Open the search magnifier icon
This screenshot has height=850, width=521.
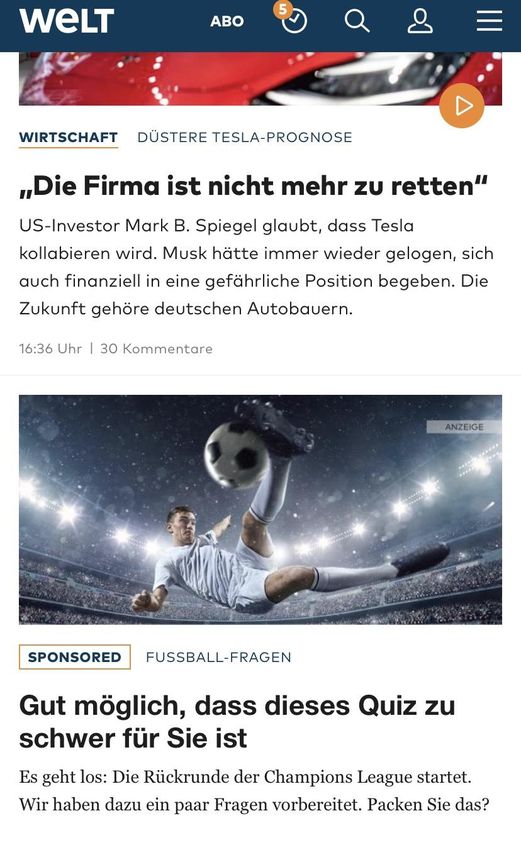pos(357,22)
